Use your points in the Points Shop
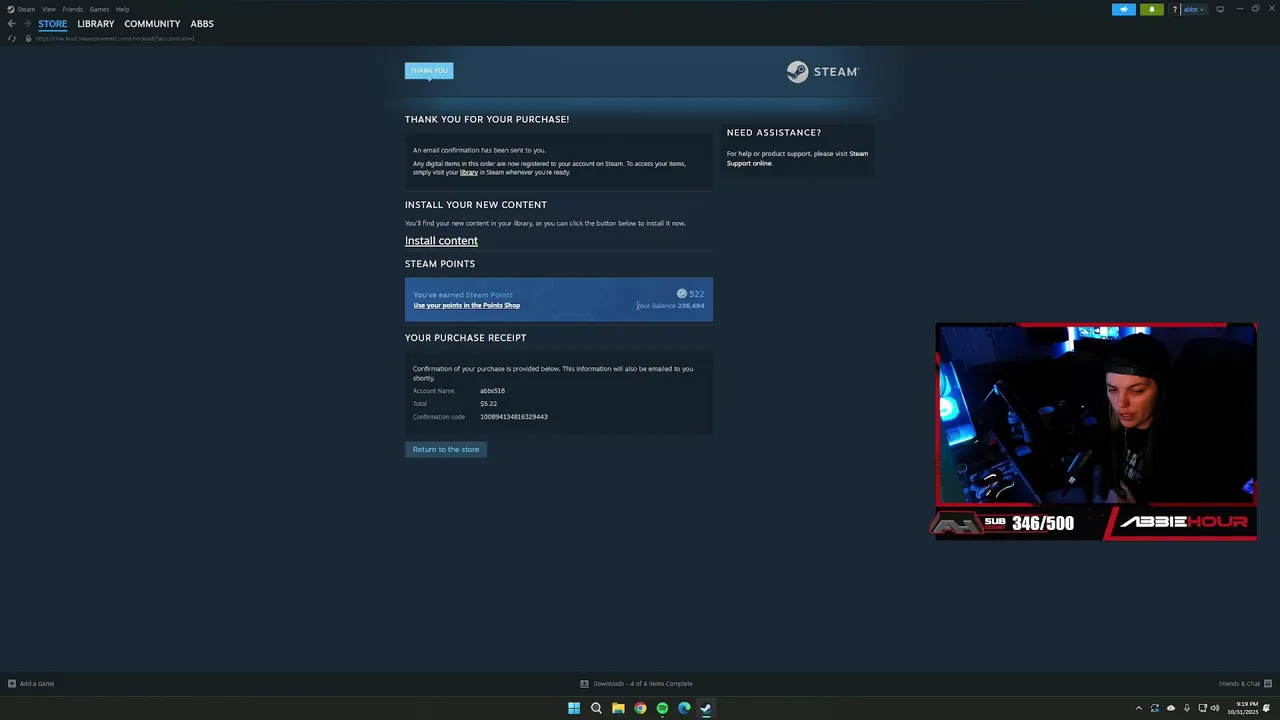This screenshot has height=720, width=1280. point(467,305)
